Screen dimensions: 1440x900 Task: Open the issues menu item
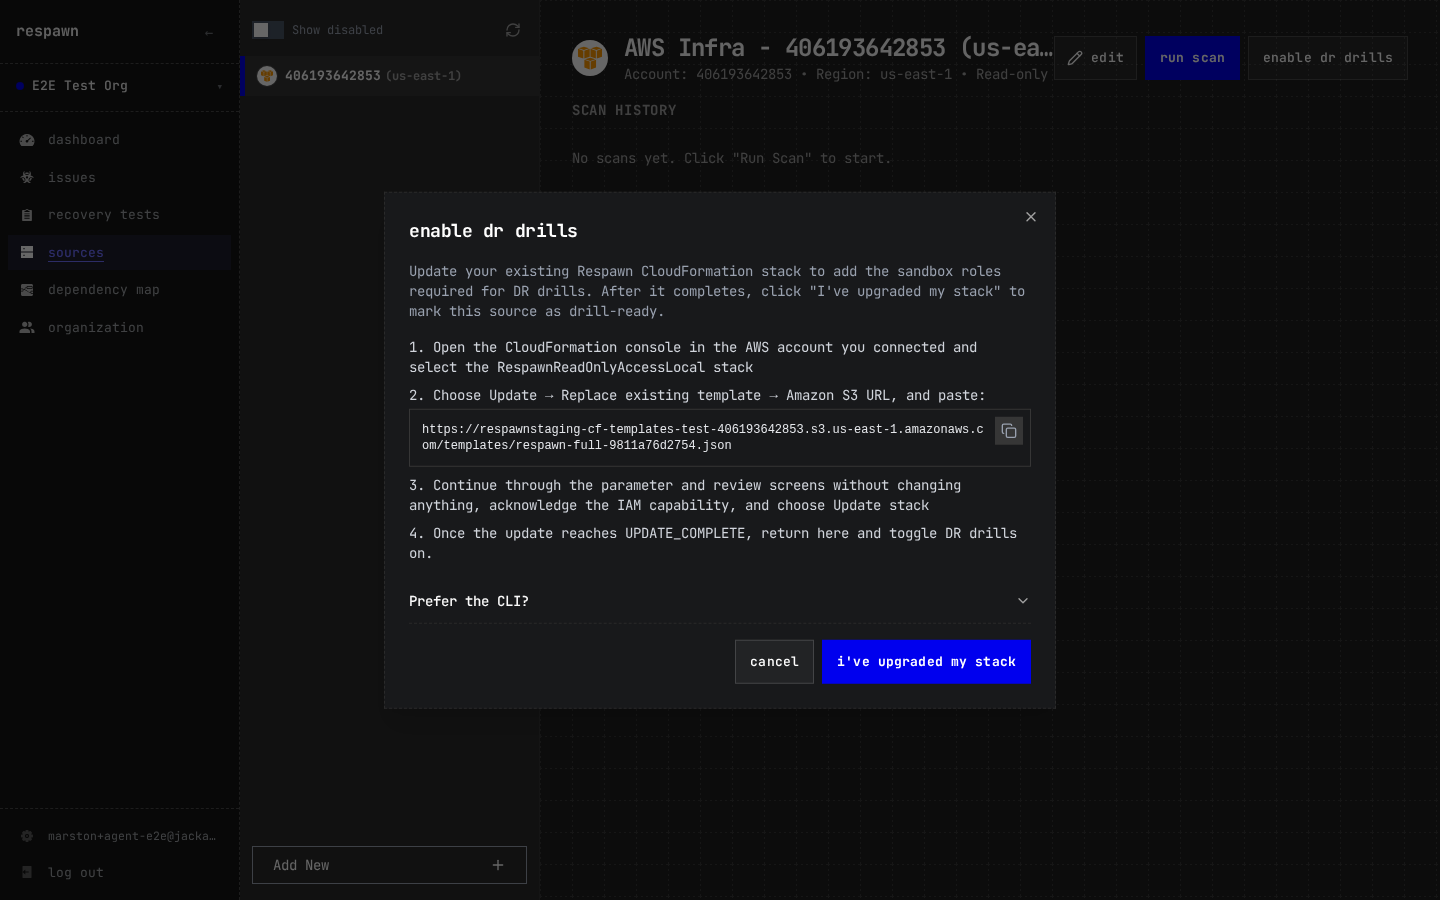point(119,178)
